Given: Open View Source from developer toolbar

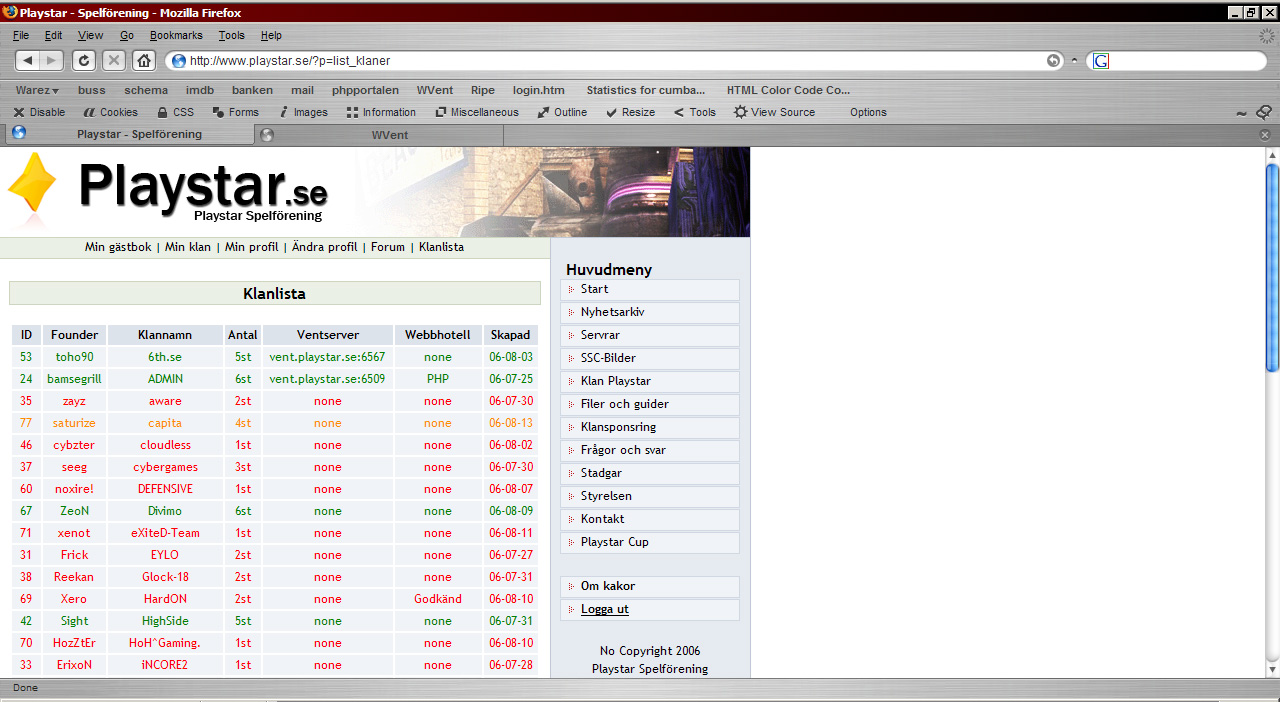Looking at the screenshot, I should [774, 112].
